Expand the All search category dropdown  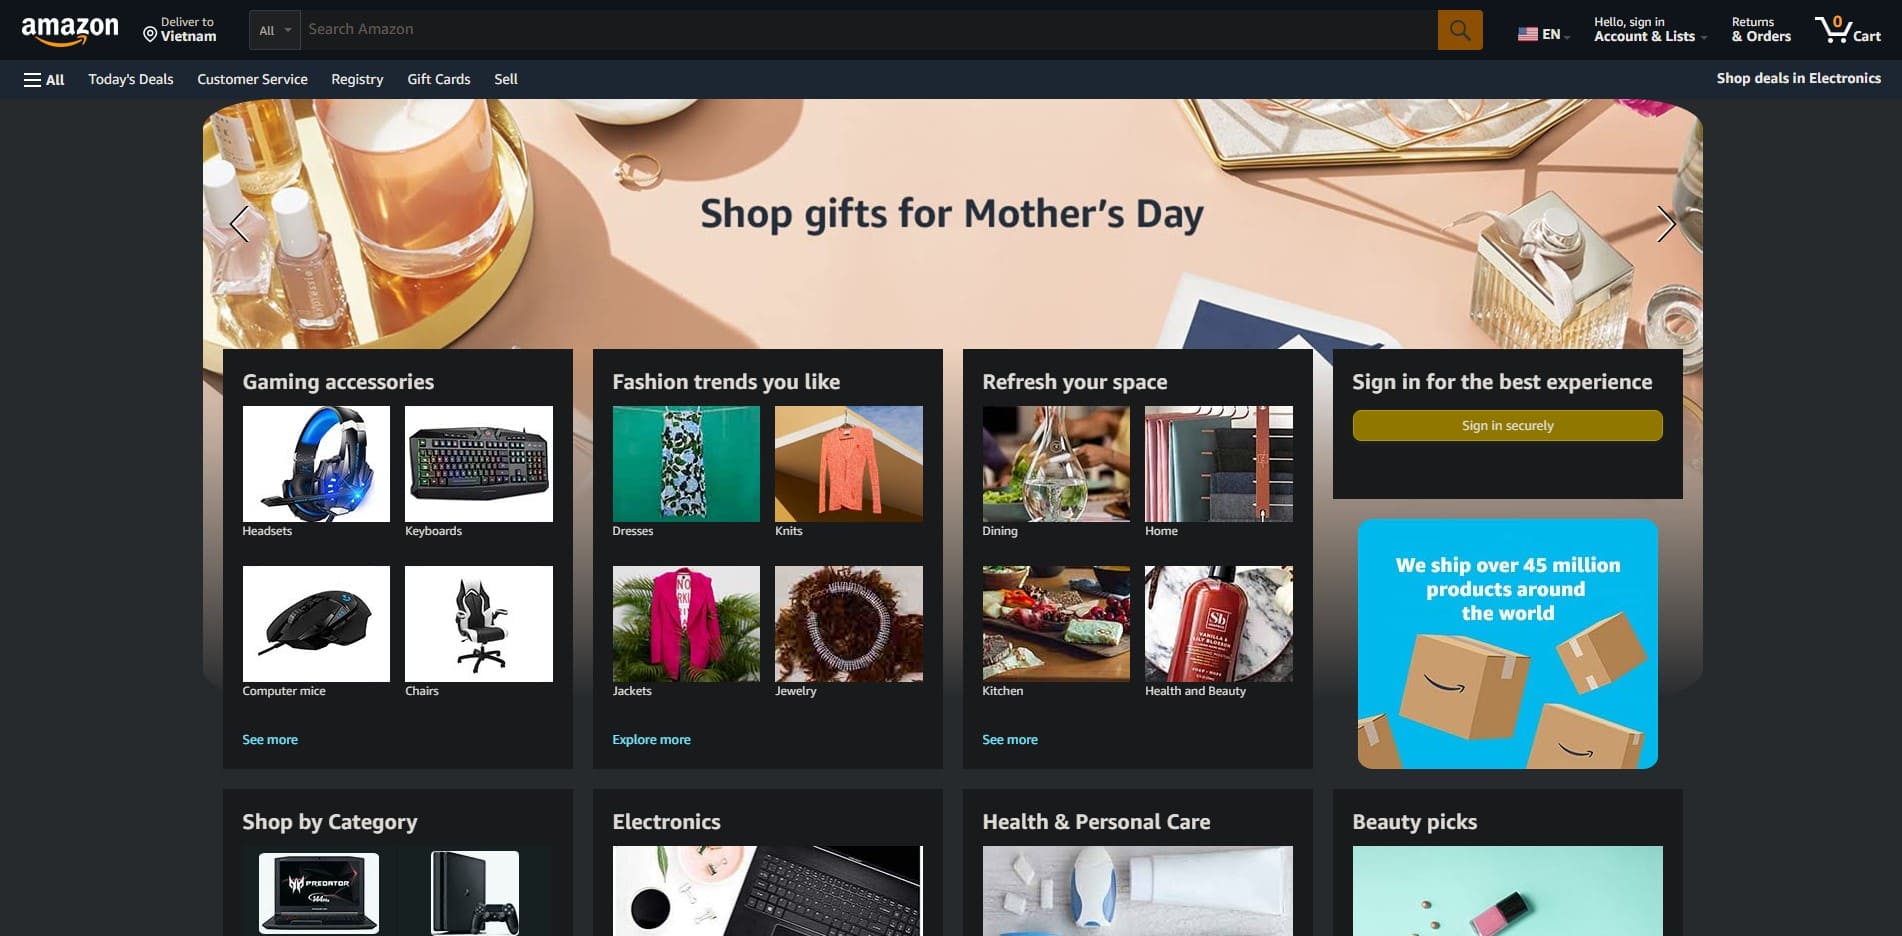pos(274,30)
